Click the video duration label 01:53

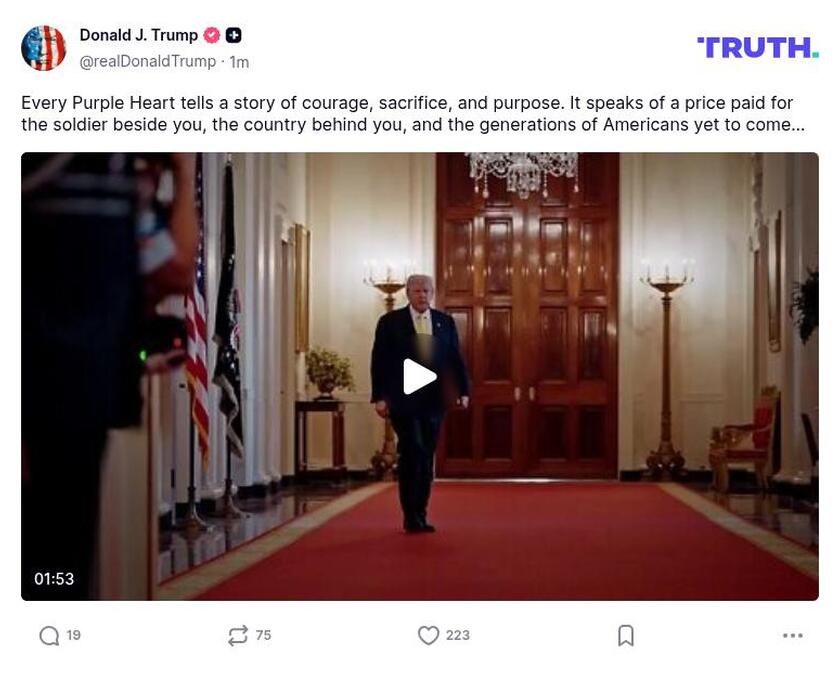pos(56,578)
